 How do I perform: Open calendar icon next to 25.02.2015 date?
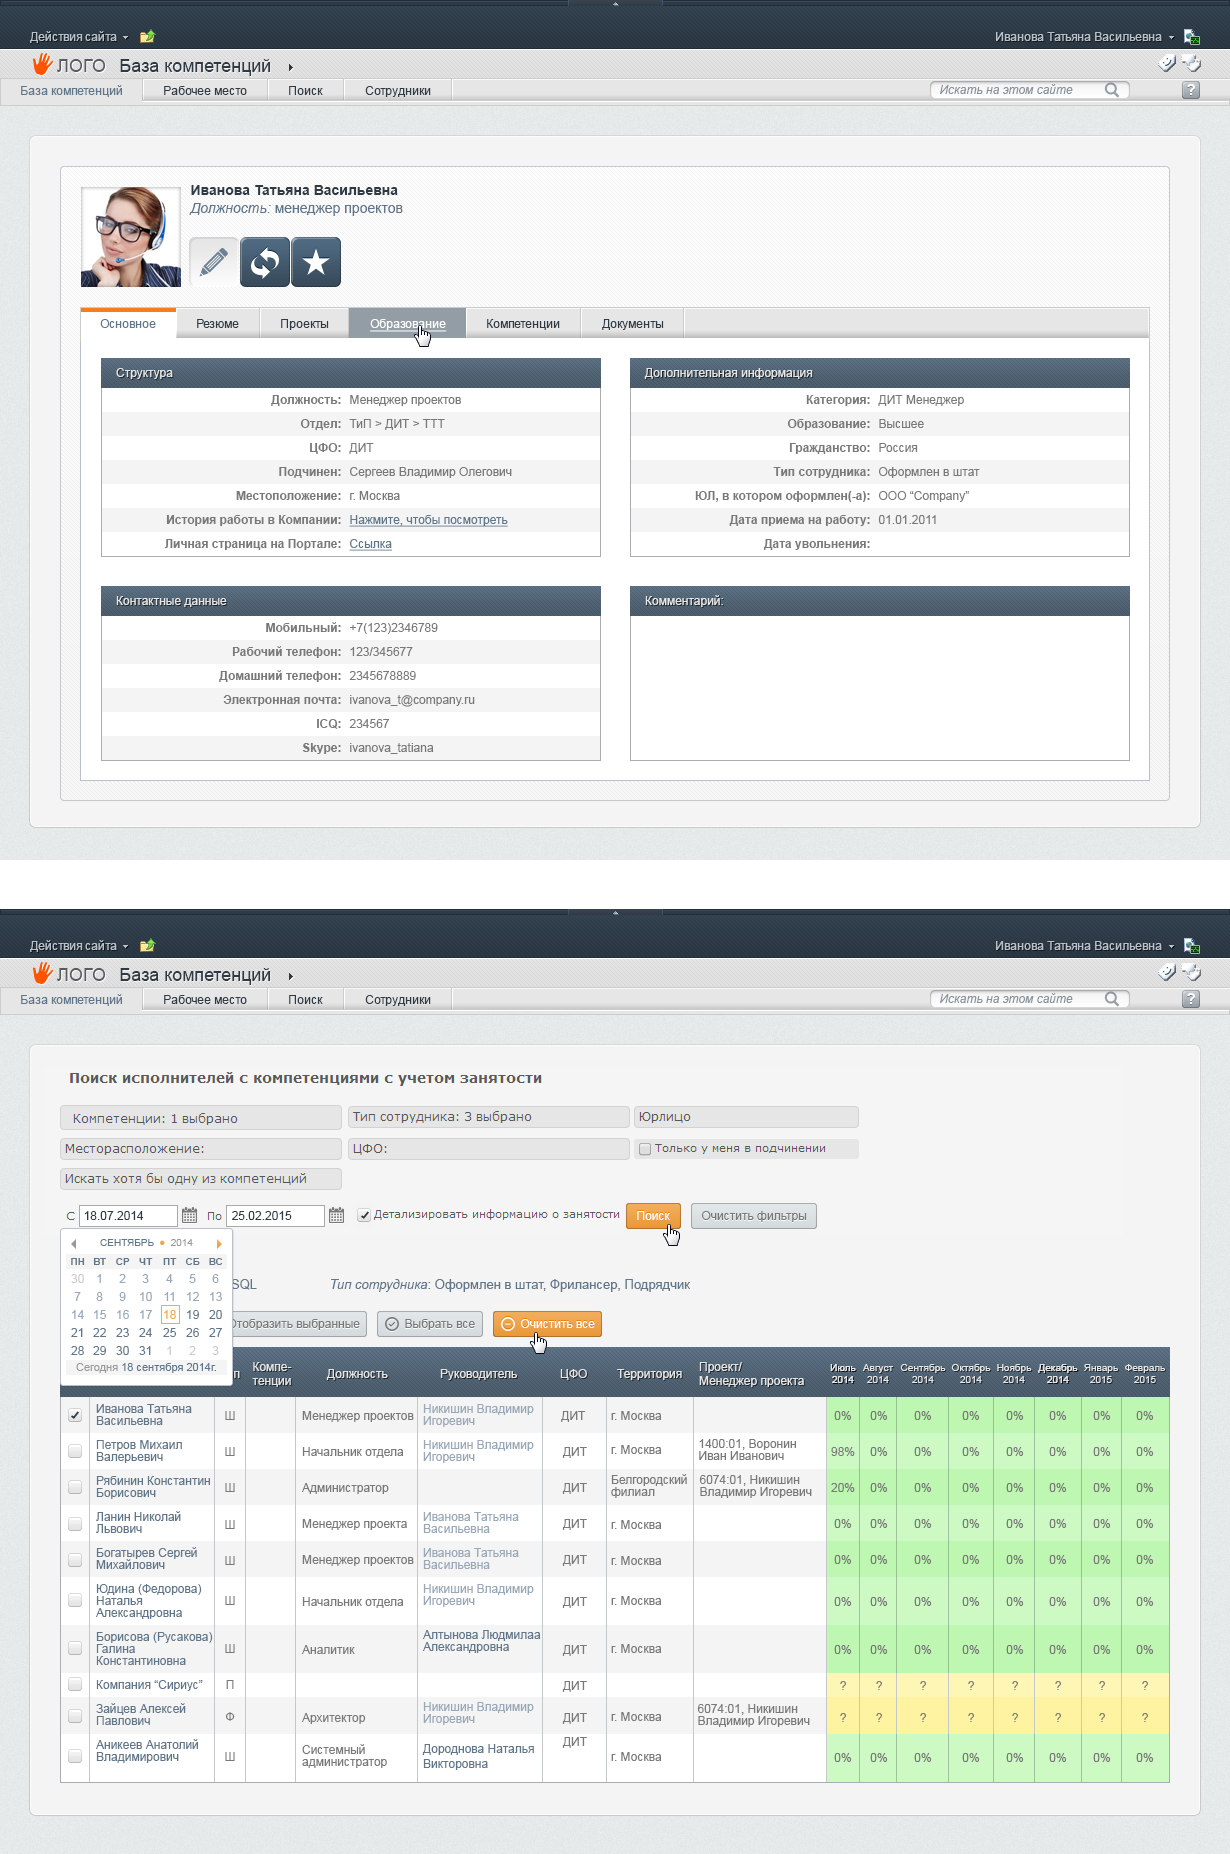point(336,1215)
